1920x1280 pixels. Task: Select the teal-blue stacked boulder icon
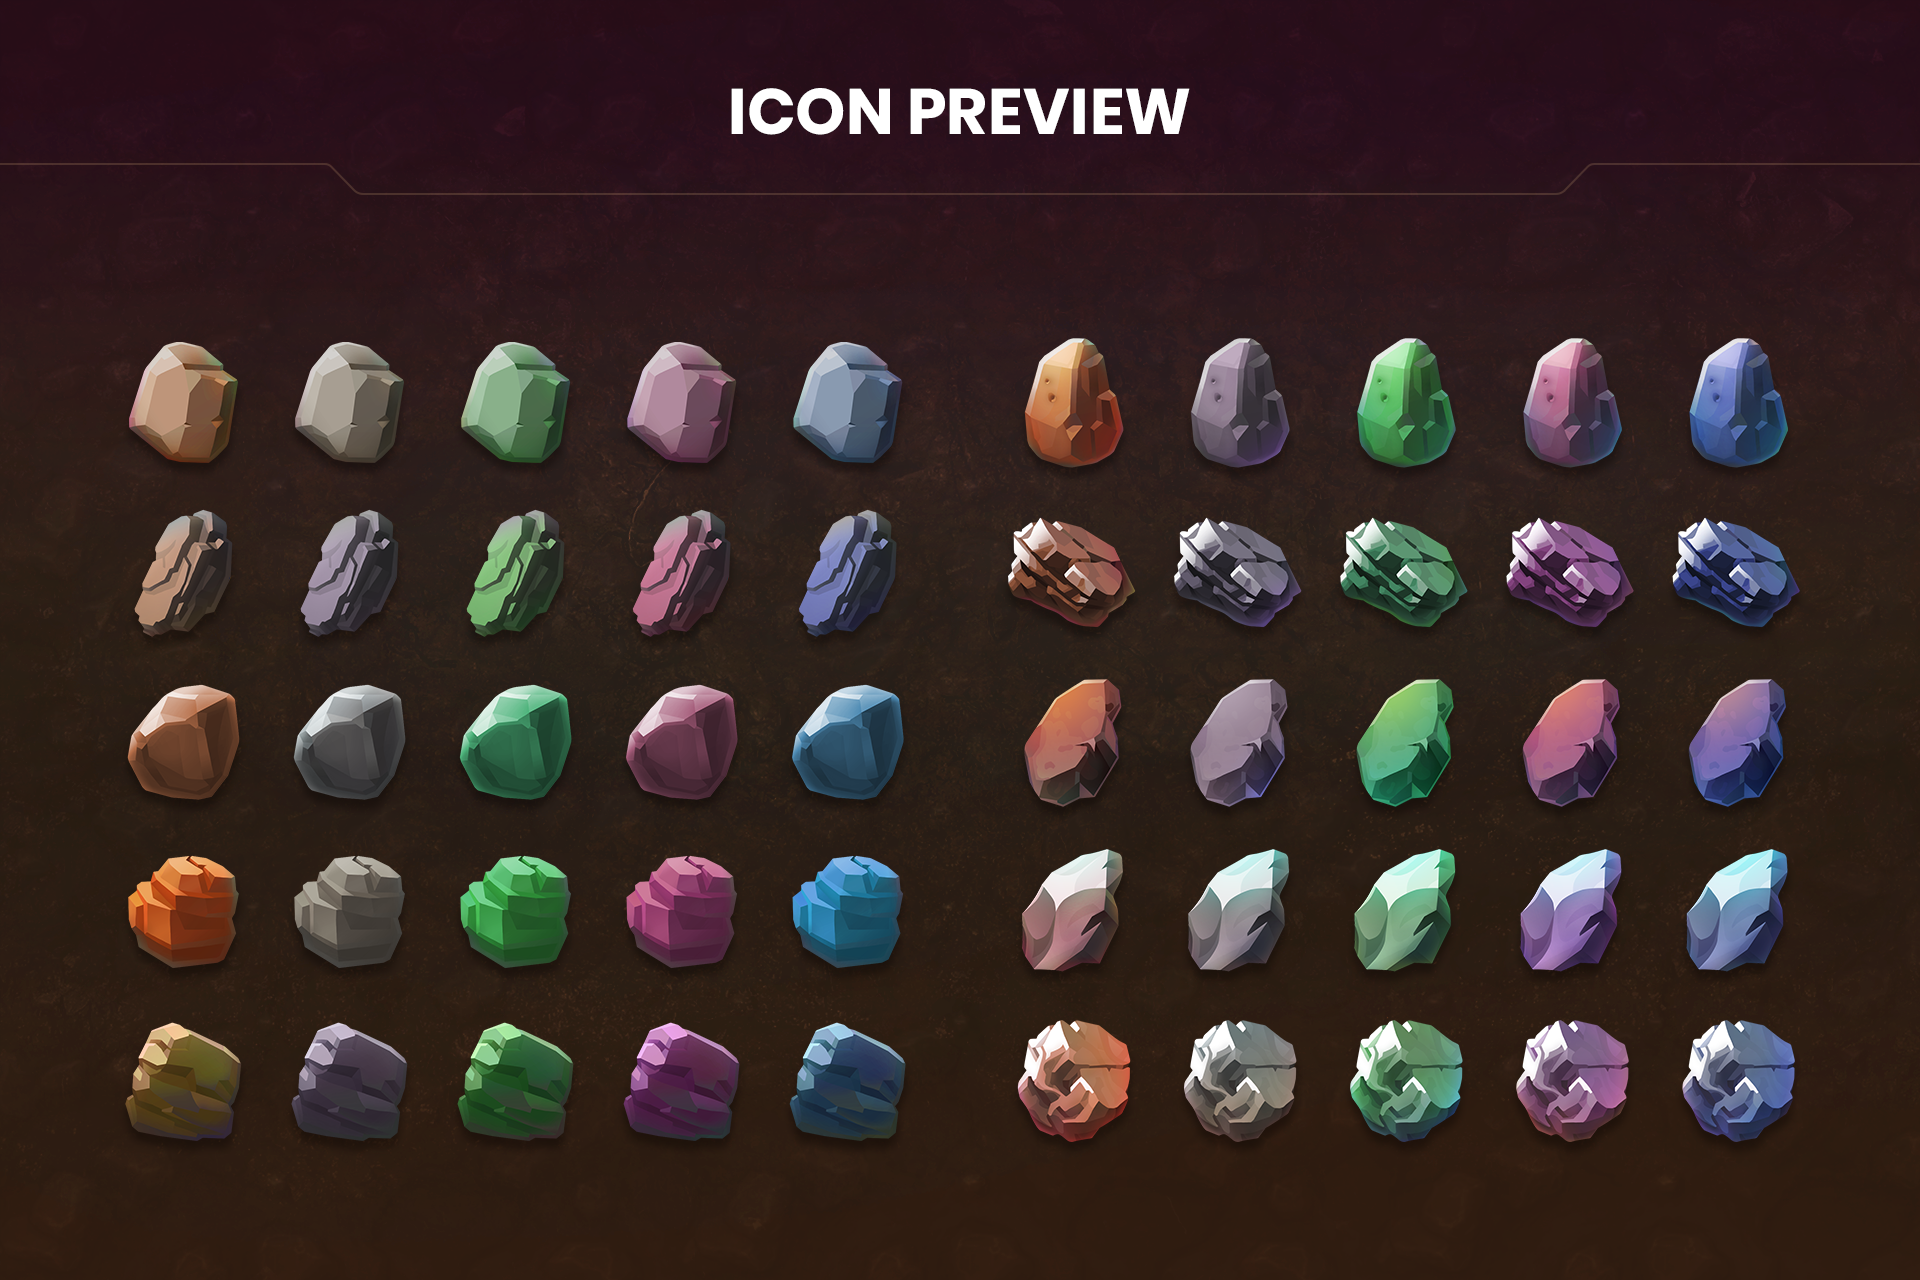847,910
